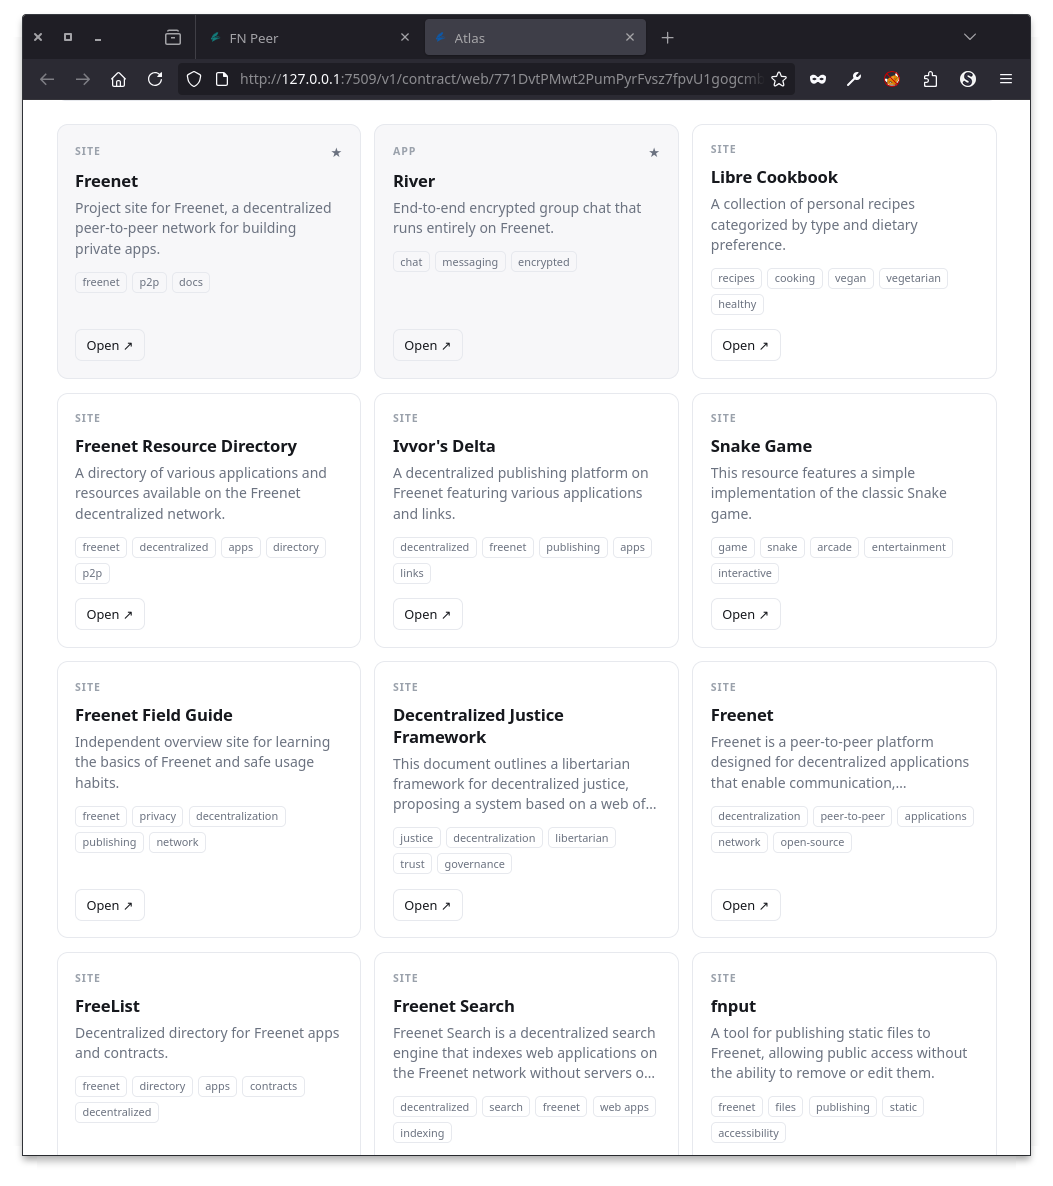This screenshot has height=1186, width=1053.
Task: Open the Ivvor's Delta site
Action: [427, 615]
